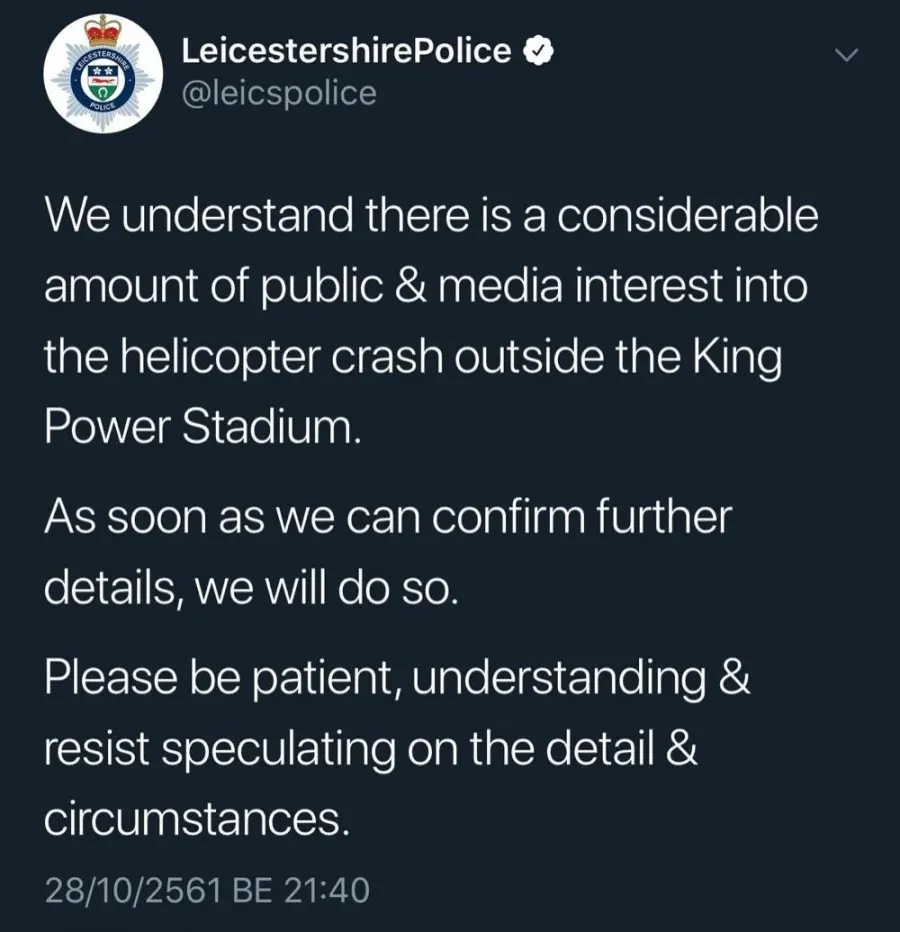Click the LeicestershirePolice display name
900x932 pixels.
pos(346,51)
